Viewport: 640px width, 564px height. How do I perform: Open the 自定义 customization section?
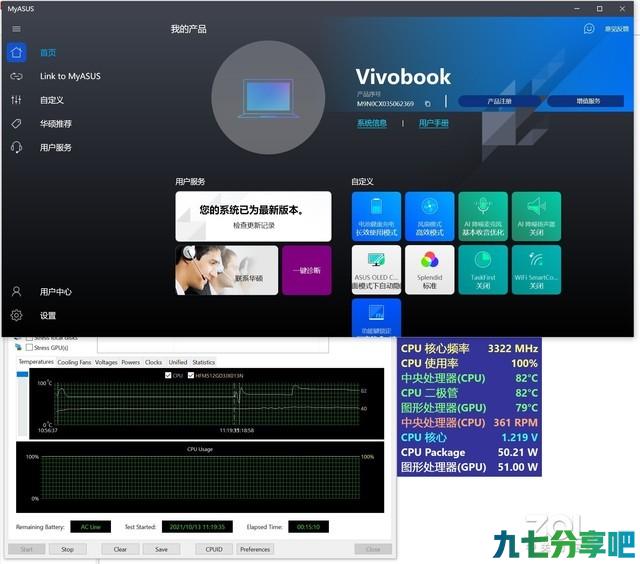coord(51,100)
